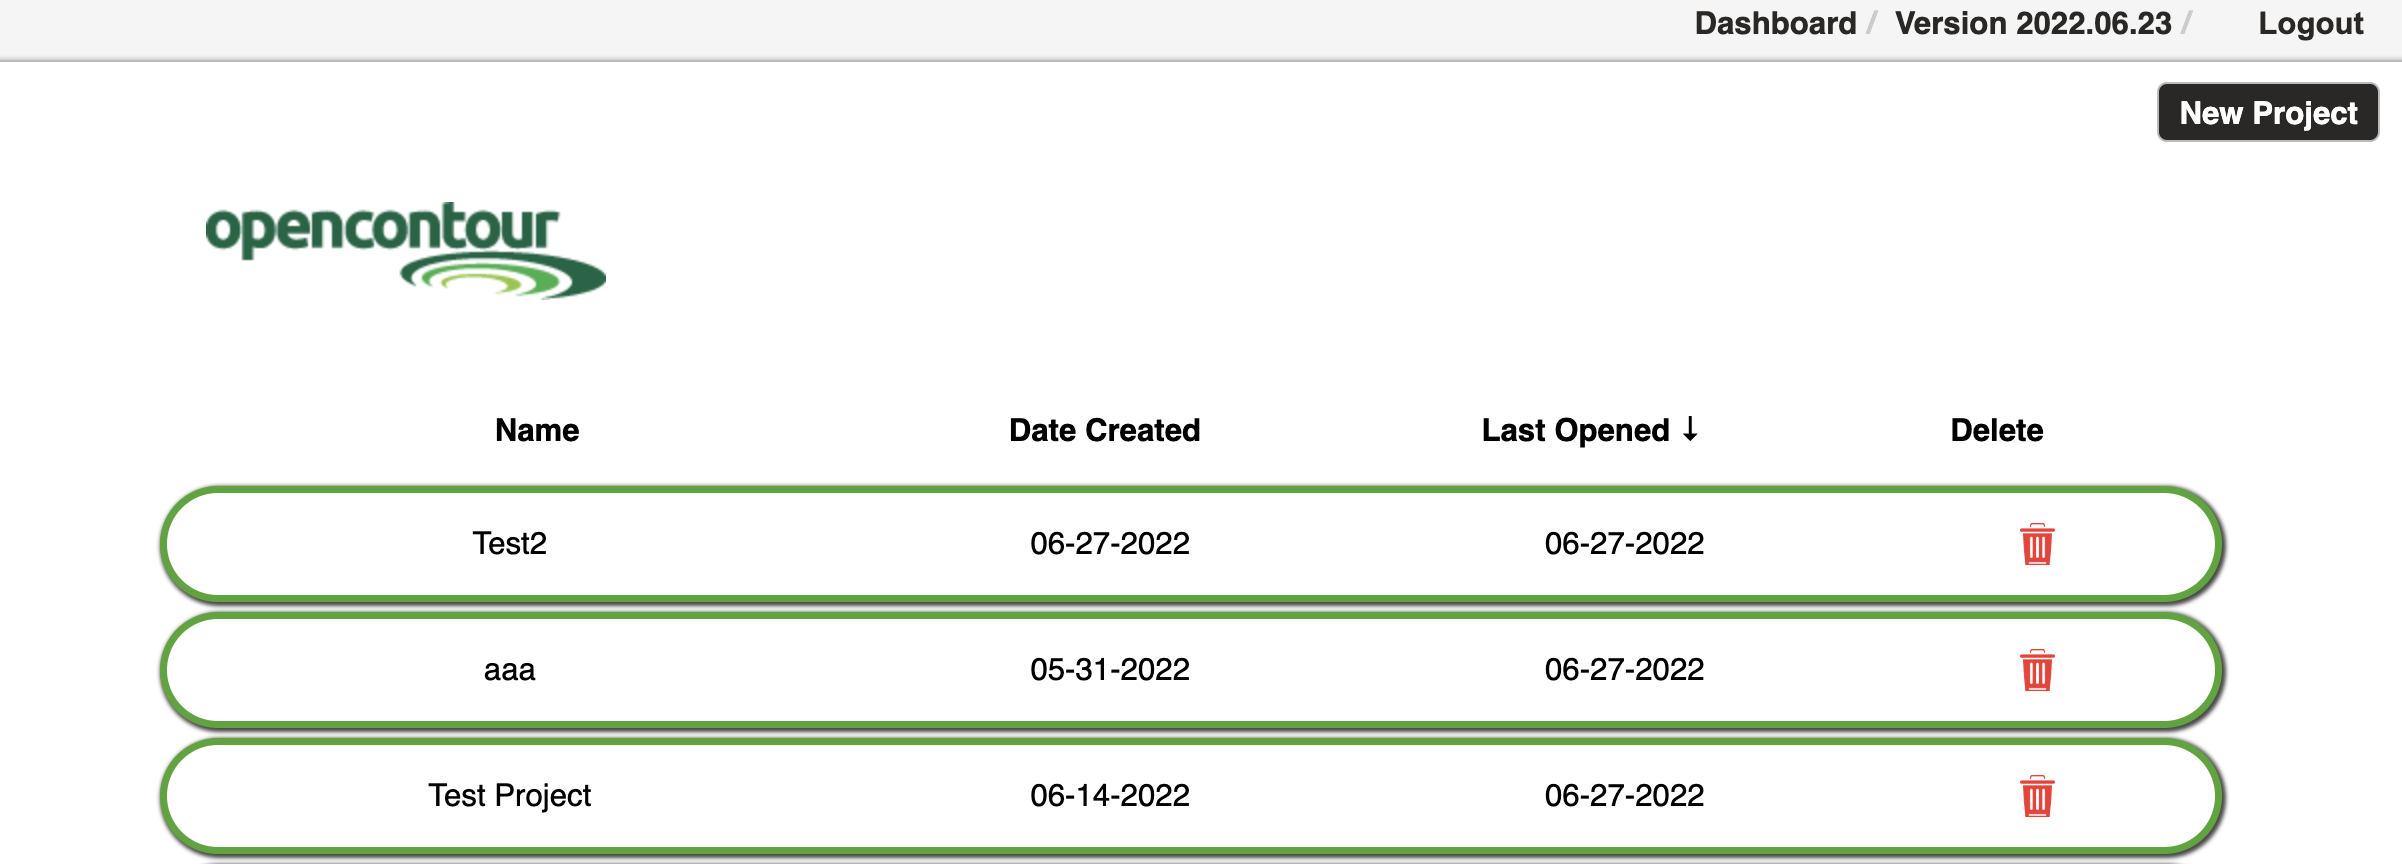2402x864 pixels.
Task: Click aaa's created date 05-31-2022
Action: pyautogui.click(x=1109, y=669)
